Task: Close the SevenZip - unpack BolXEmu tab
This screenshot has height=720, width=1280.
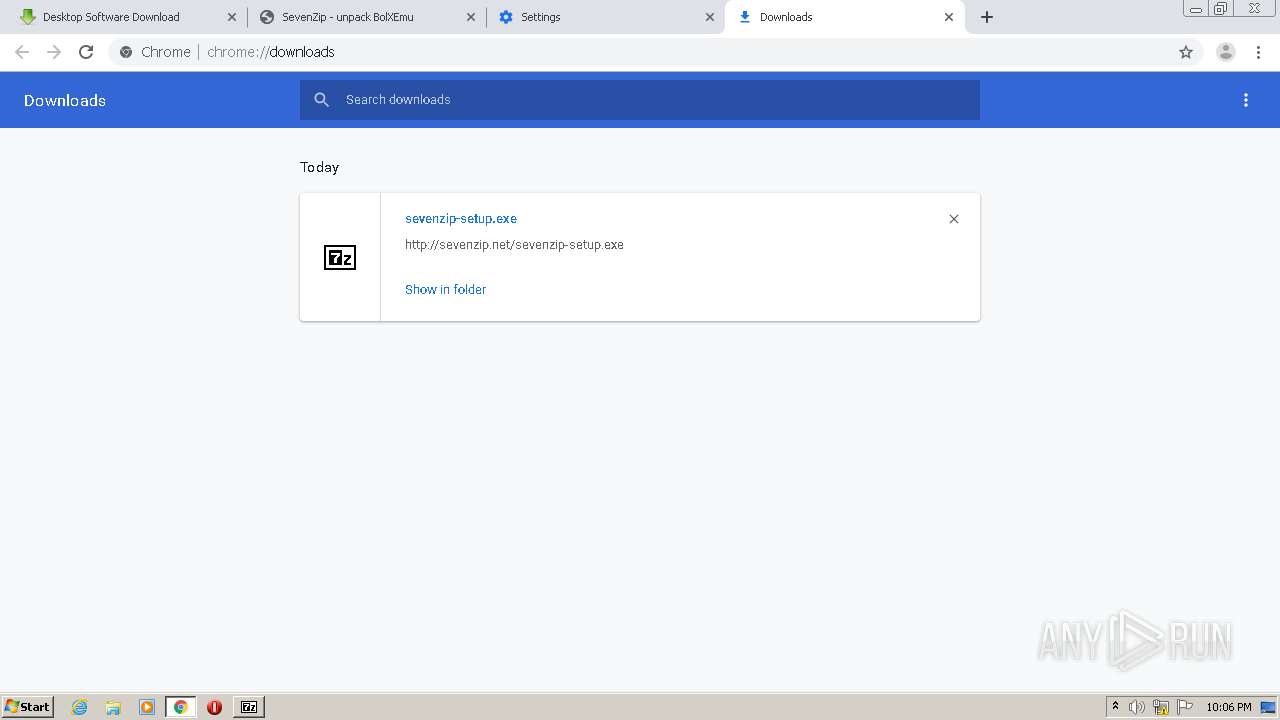Action: (471, 17)
